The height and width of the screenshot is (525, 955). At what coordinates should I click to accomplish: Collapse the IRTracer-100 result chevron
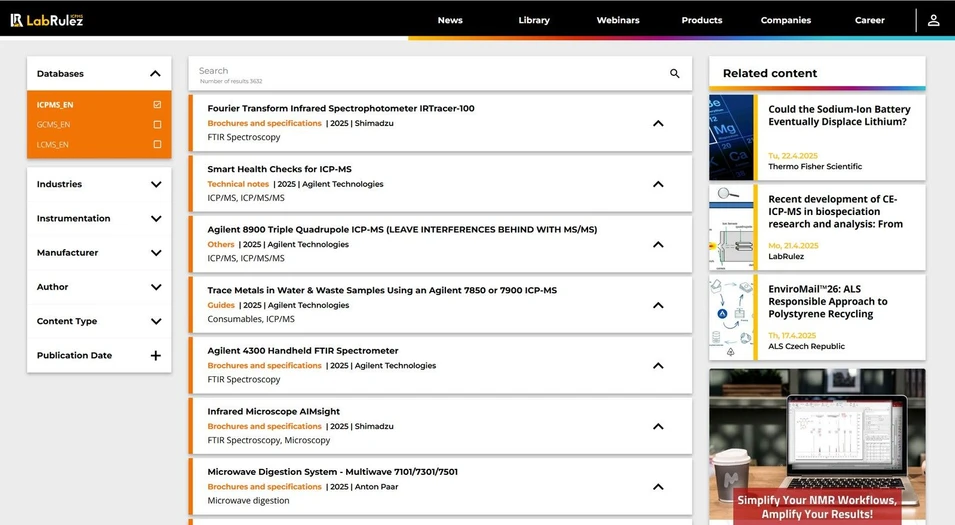point(658,124)
